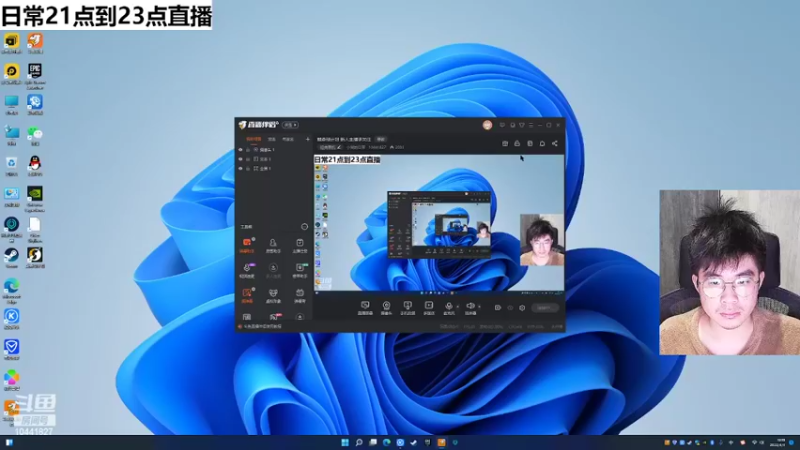Open the Epic Games Launcher desktop icon

coord(35,76)
